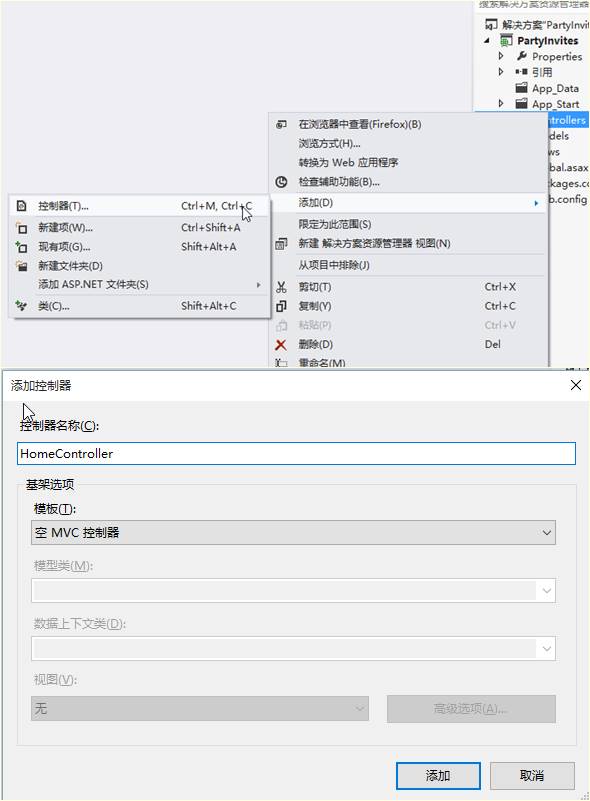Screen dimensions: 590x801
Task: Select the App_Data tree item label
Action: pyautogui.click(x=555, y=88)
